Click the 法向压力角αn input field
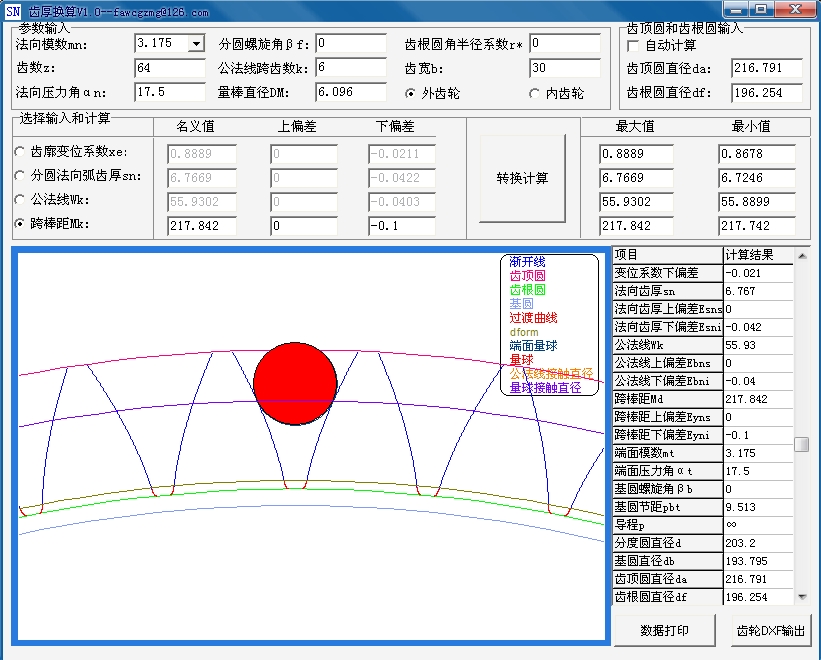Viewport: 821px width, 660px height. point(170,92)
